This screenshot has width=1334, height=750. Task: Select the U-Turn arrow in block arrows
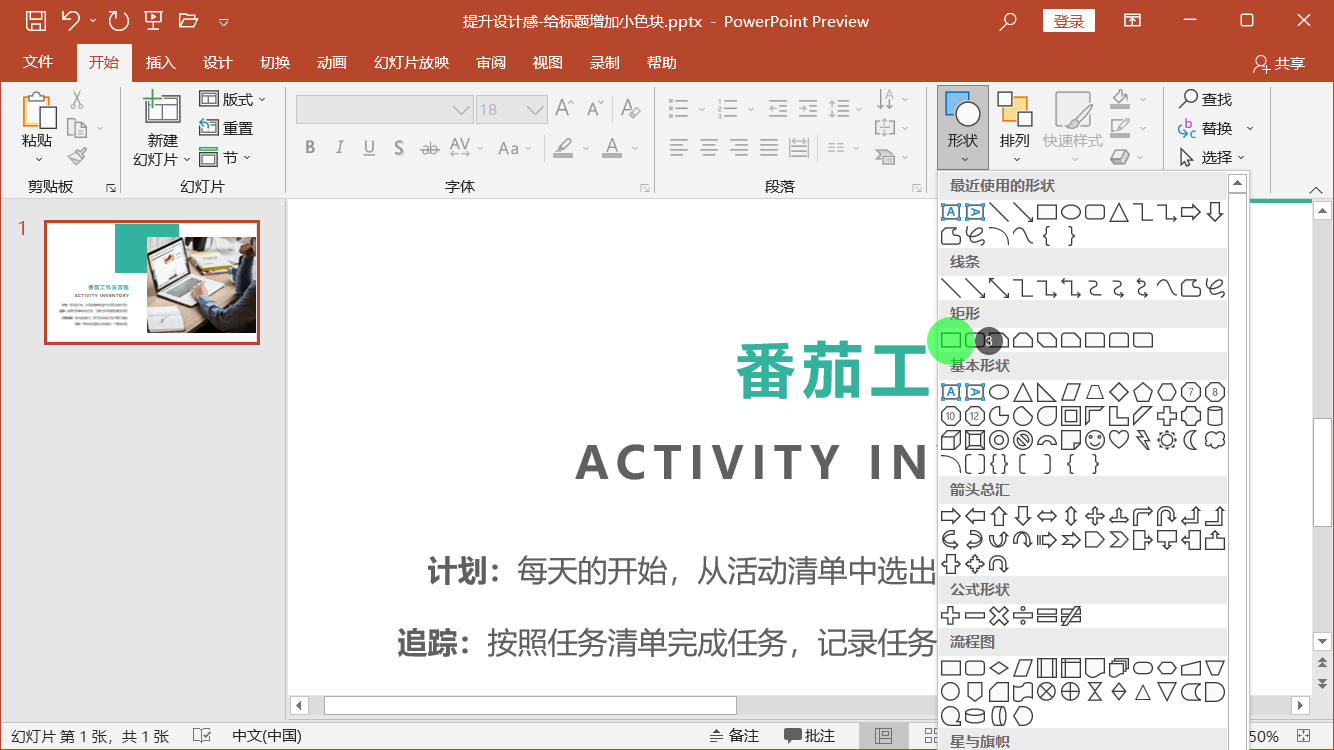1167,516
